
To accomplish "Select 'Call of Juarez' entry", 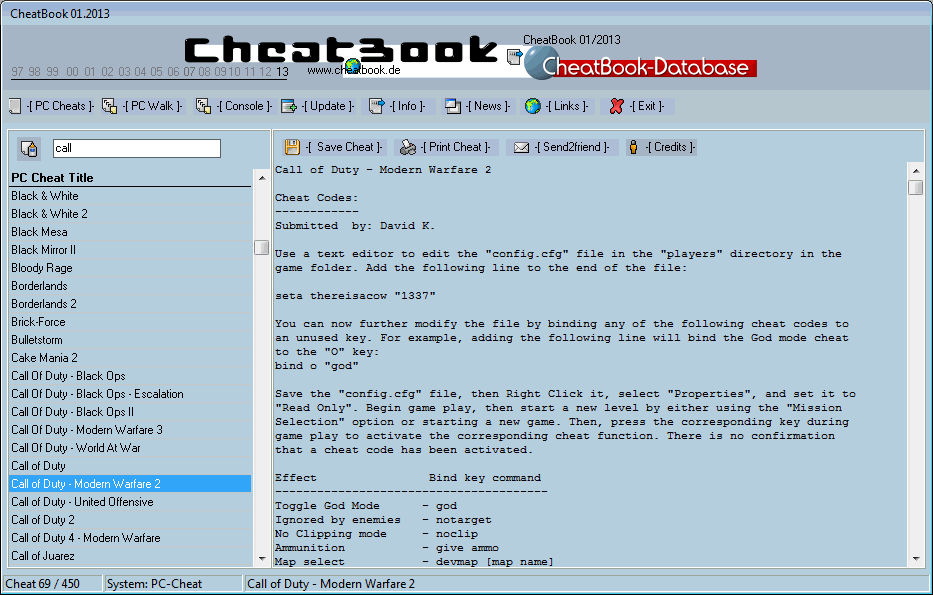I will (130, 556).
